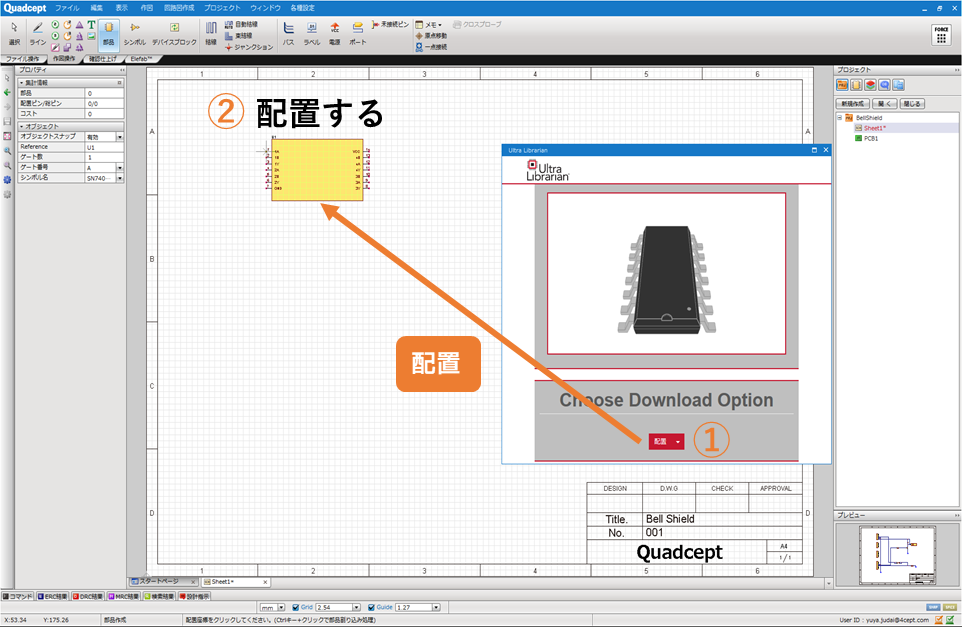Pick the デバイスブロック tool
The height and width of the screenshot is (627, 962).
[174, 34]
